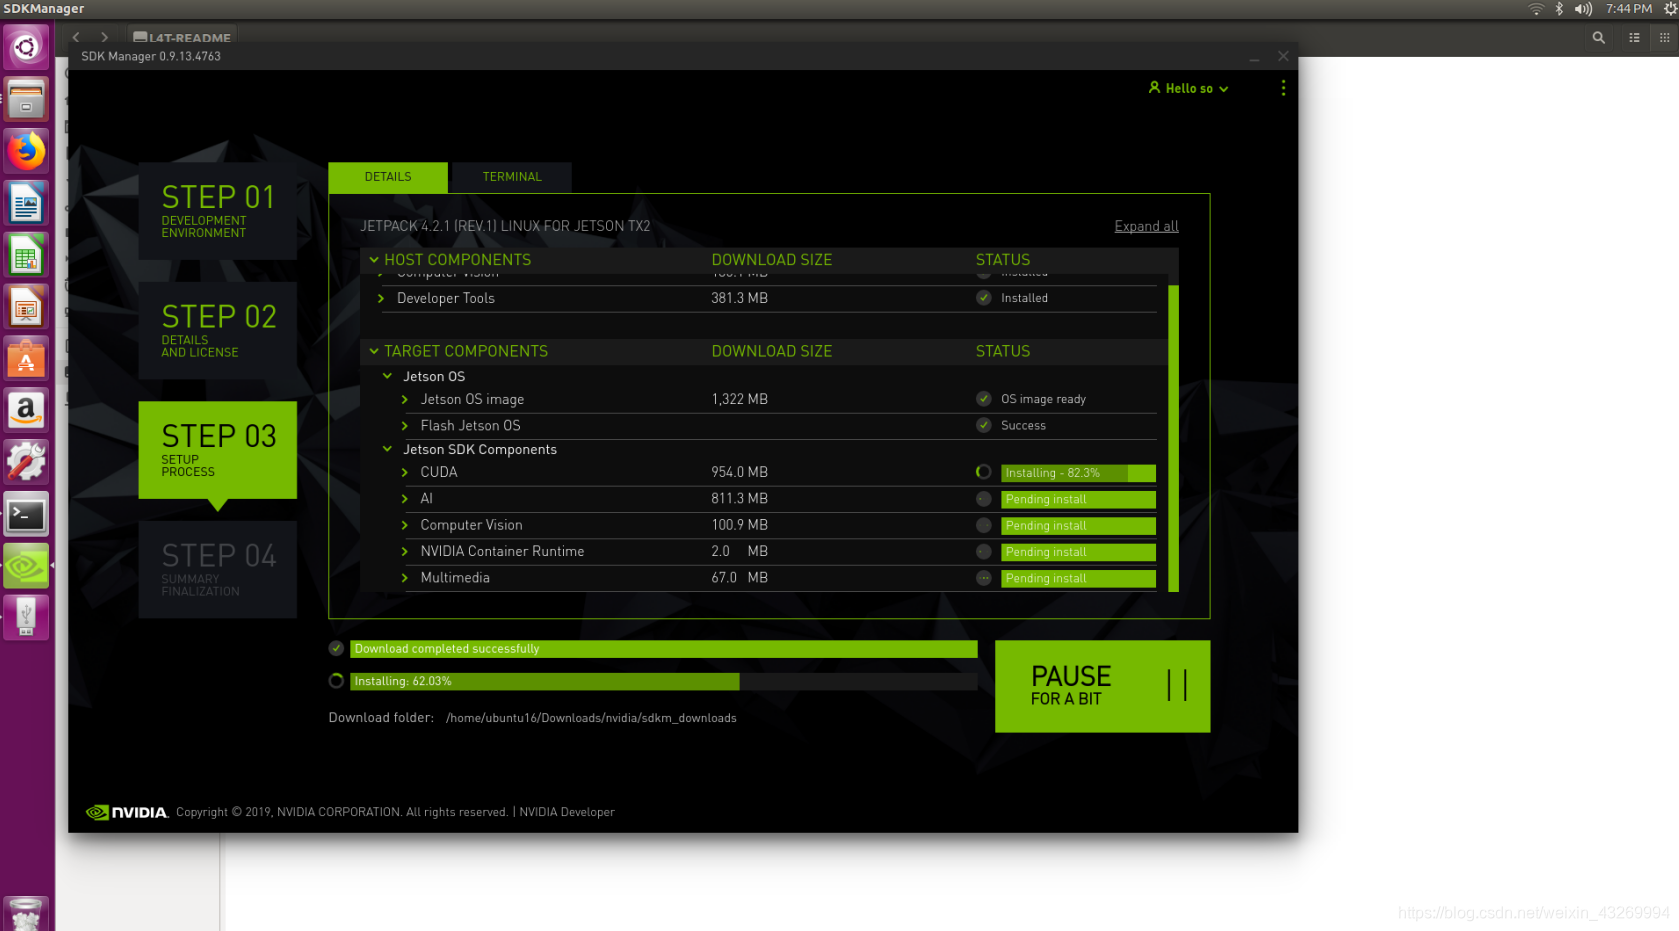Collapse the Host Components section
This screenshot has height=931, width=1679.
[x=374, y=260]
